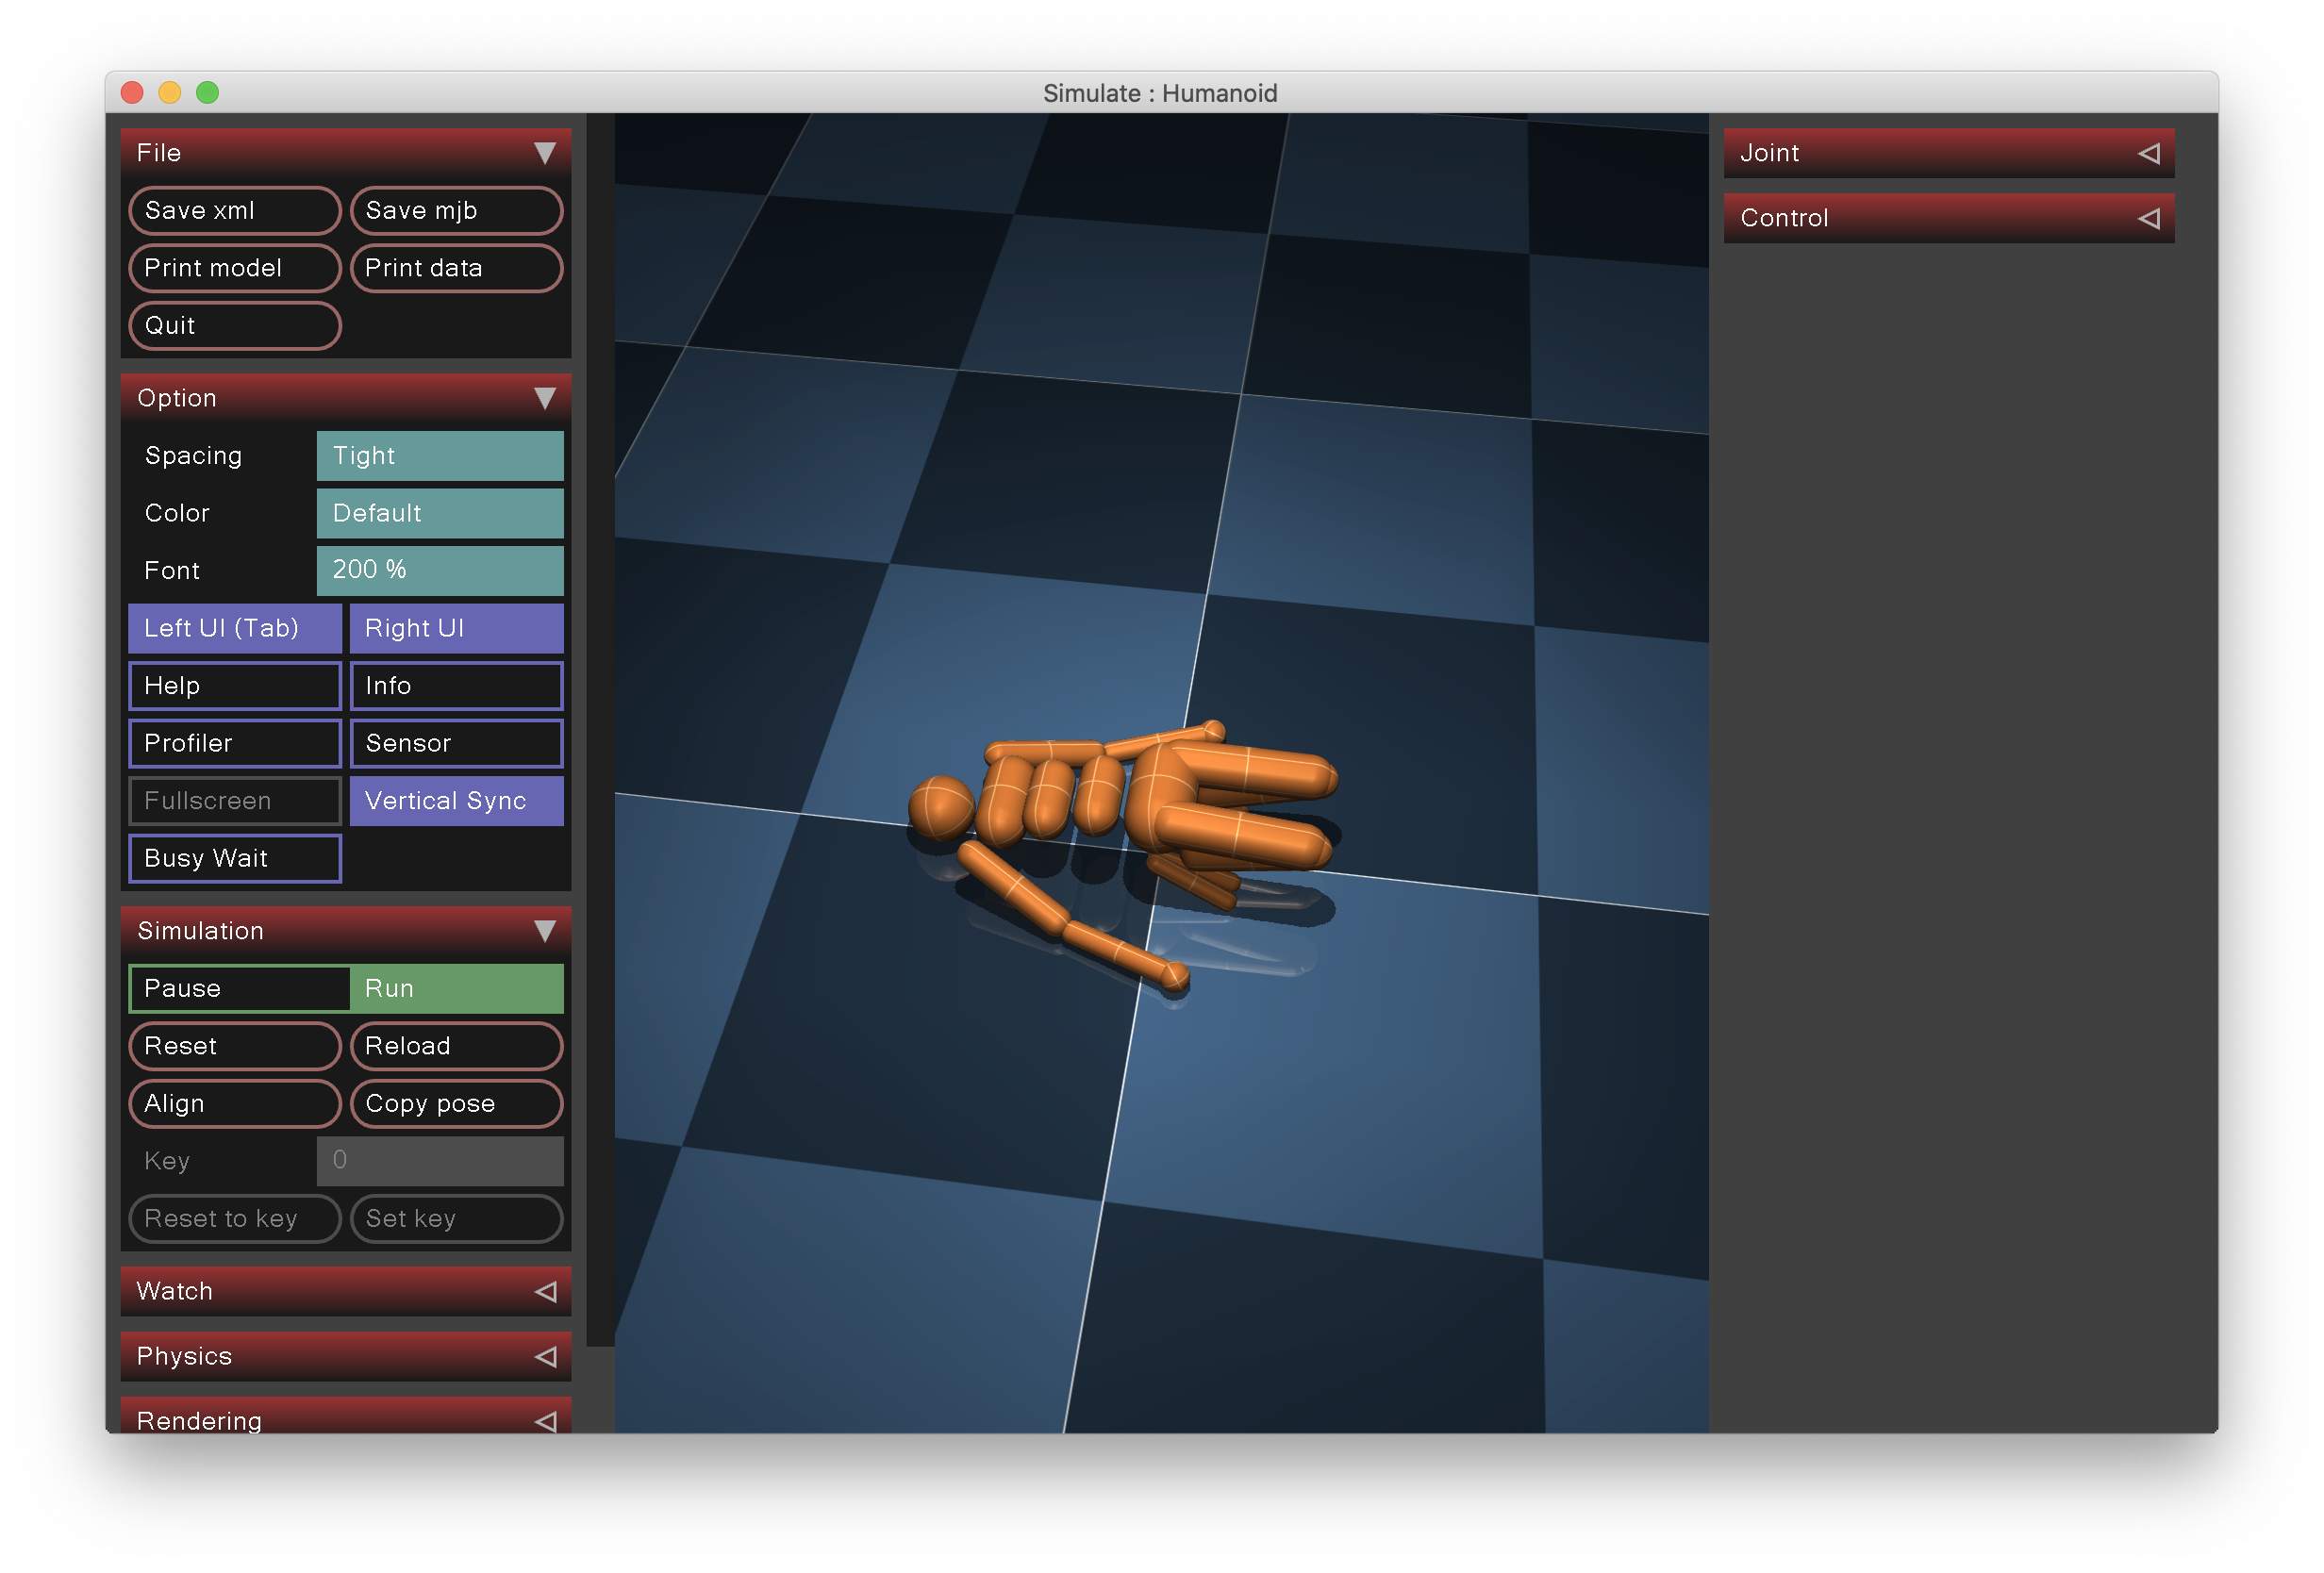2324x1573 pixels.
Task: Collapse the File section arrow
Action: pyautogui.click(x=544, y=153)
